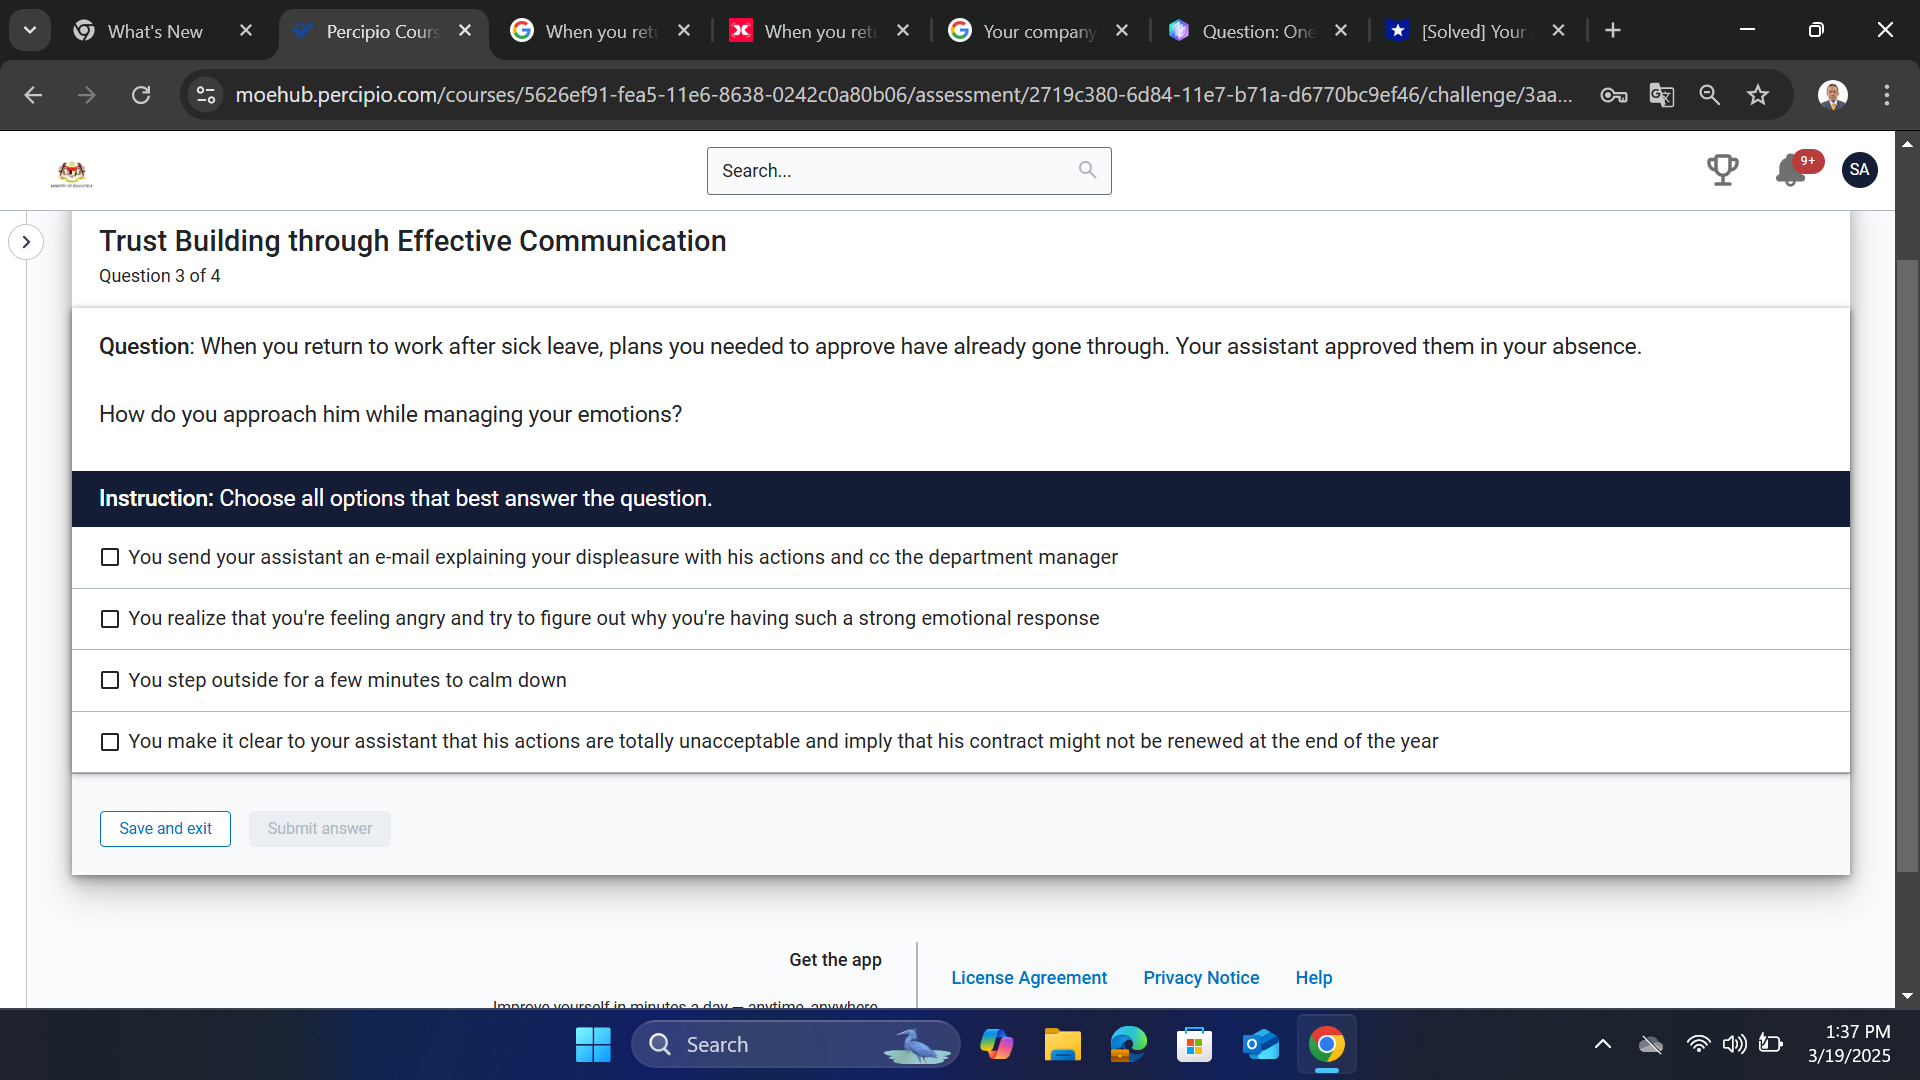This screenshot has width=1920, height=1080.
Task: Bookmark this page with the star
Action: [1757, 95]
